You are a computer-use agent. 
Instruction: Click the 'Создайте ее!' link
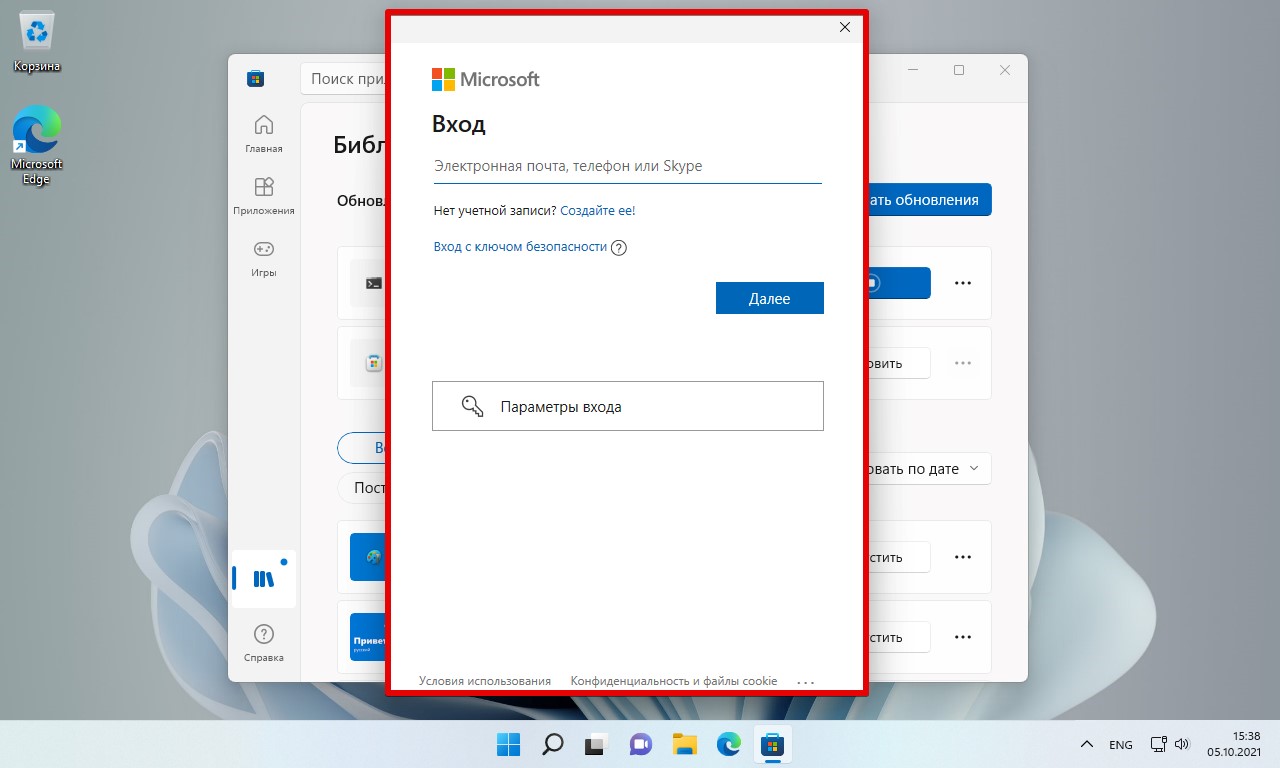[598, 211]
